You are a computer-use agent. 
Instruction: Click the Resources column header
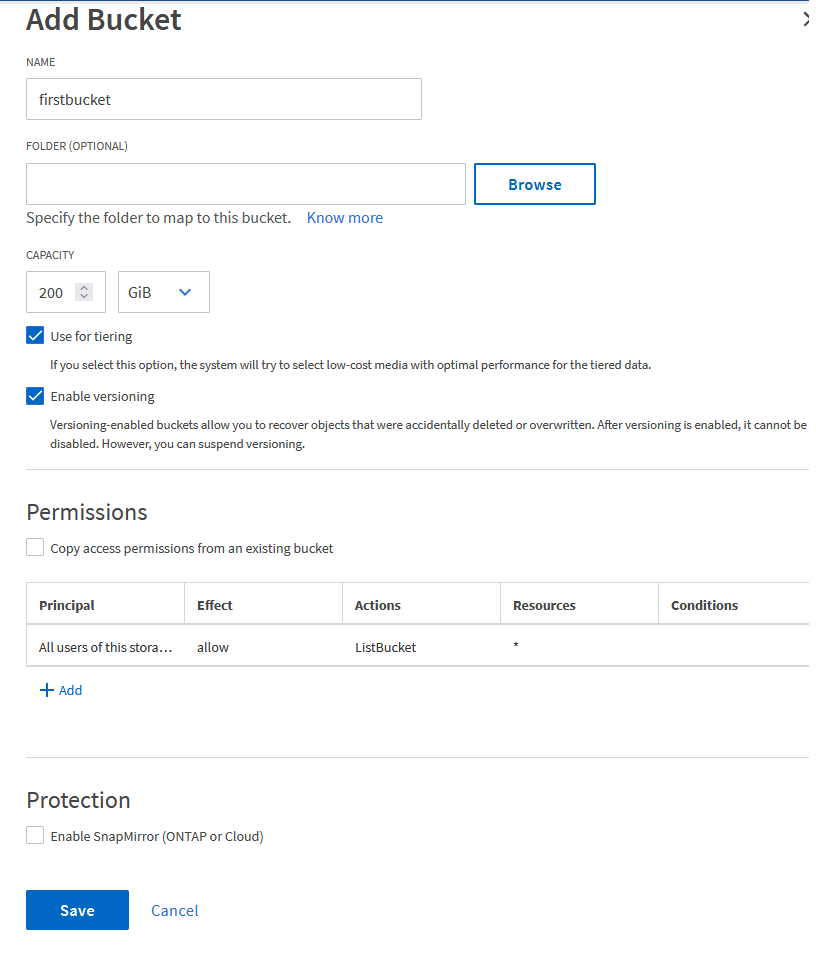[580, 605]
